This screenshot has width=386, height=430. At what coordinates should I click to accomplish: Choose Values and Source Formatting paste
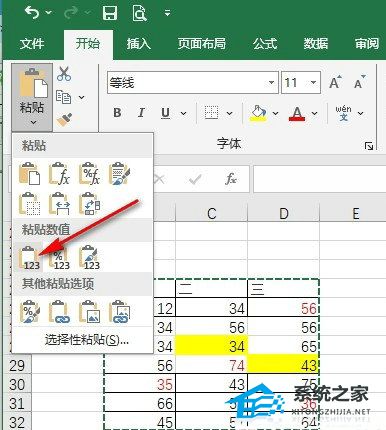tap(89, 257)
